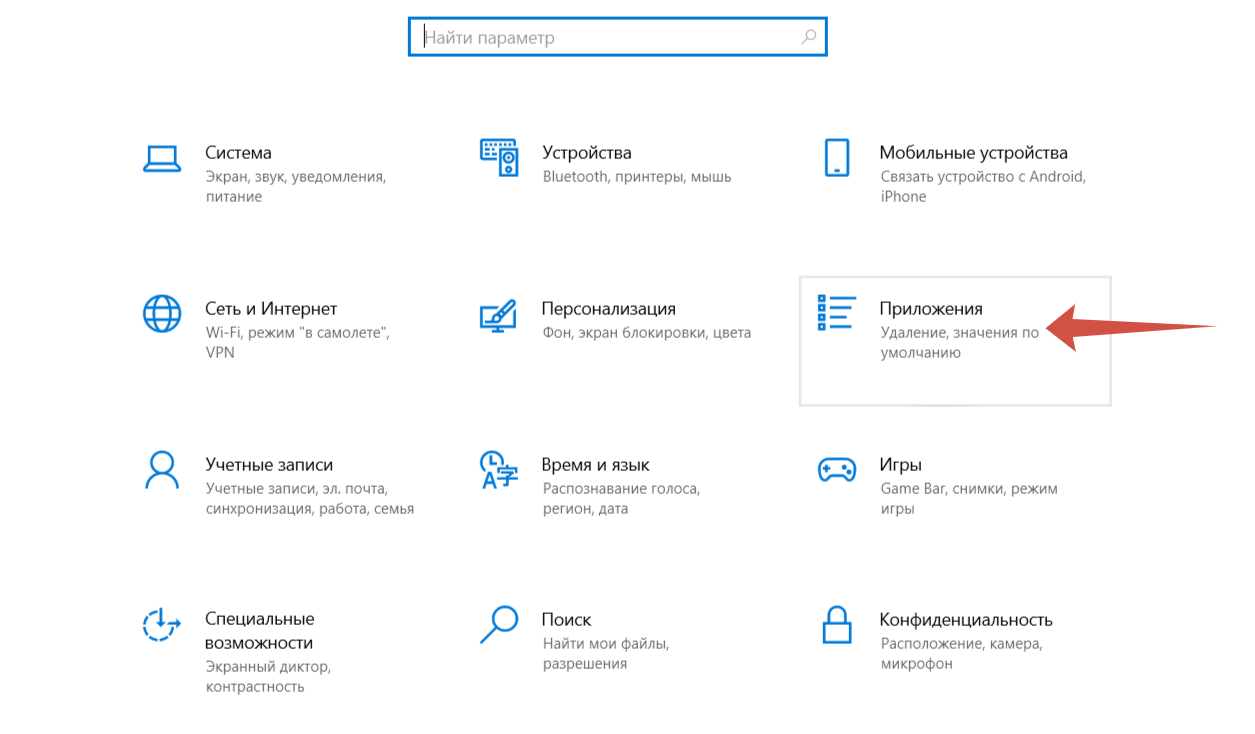
Task: Click the person icon for Учетные записи
Action: pyautogui.click(x=161, y=469)
